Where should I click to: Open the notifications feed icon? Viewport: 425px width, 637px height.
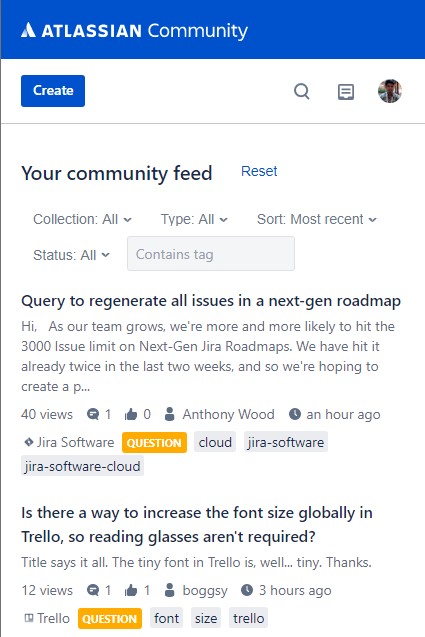(346, 92)
